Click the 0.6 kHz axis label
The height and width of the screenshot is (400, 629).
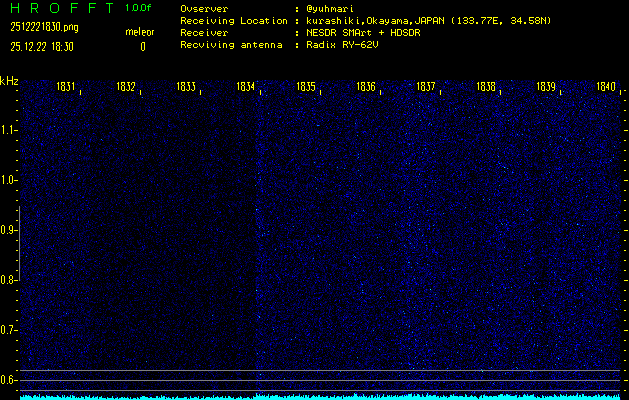point(8,380)
